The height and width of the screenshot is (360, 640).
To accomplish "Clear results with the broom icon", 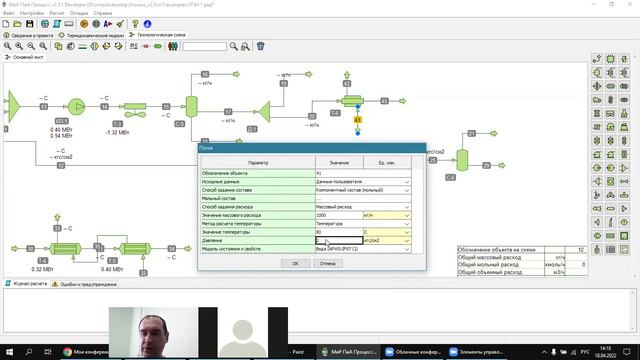I will click(x=120, y=24).
